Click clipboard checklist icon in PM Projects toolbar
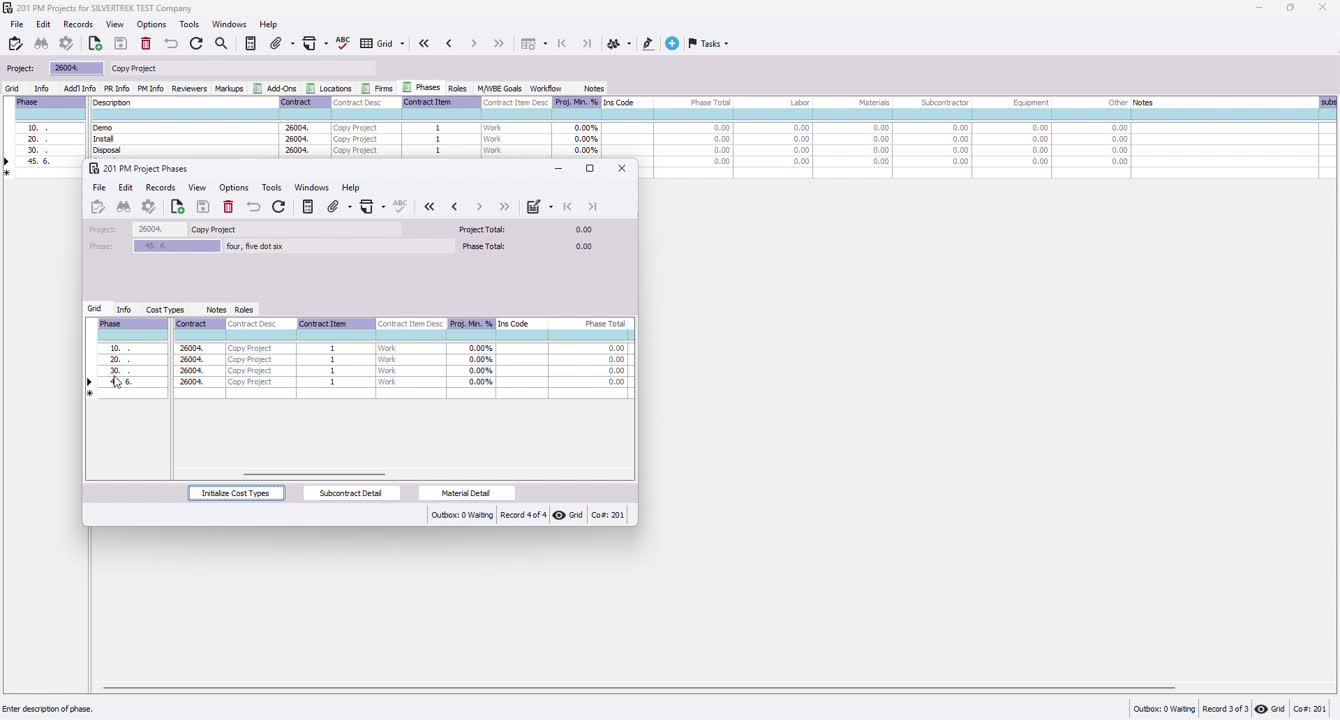This screenshot has height=720, width=1340. click(15, 44)
